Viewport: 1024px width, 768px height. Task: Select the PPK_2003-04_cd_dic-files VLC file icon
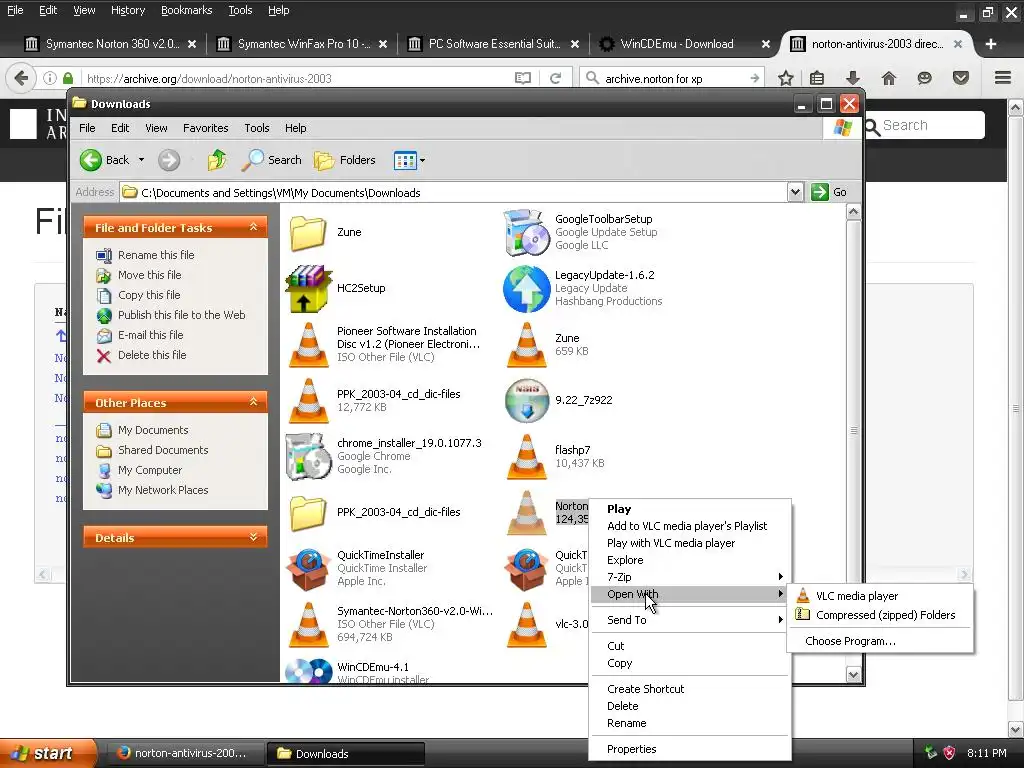pyautogui.click(x=309, y=400)
